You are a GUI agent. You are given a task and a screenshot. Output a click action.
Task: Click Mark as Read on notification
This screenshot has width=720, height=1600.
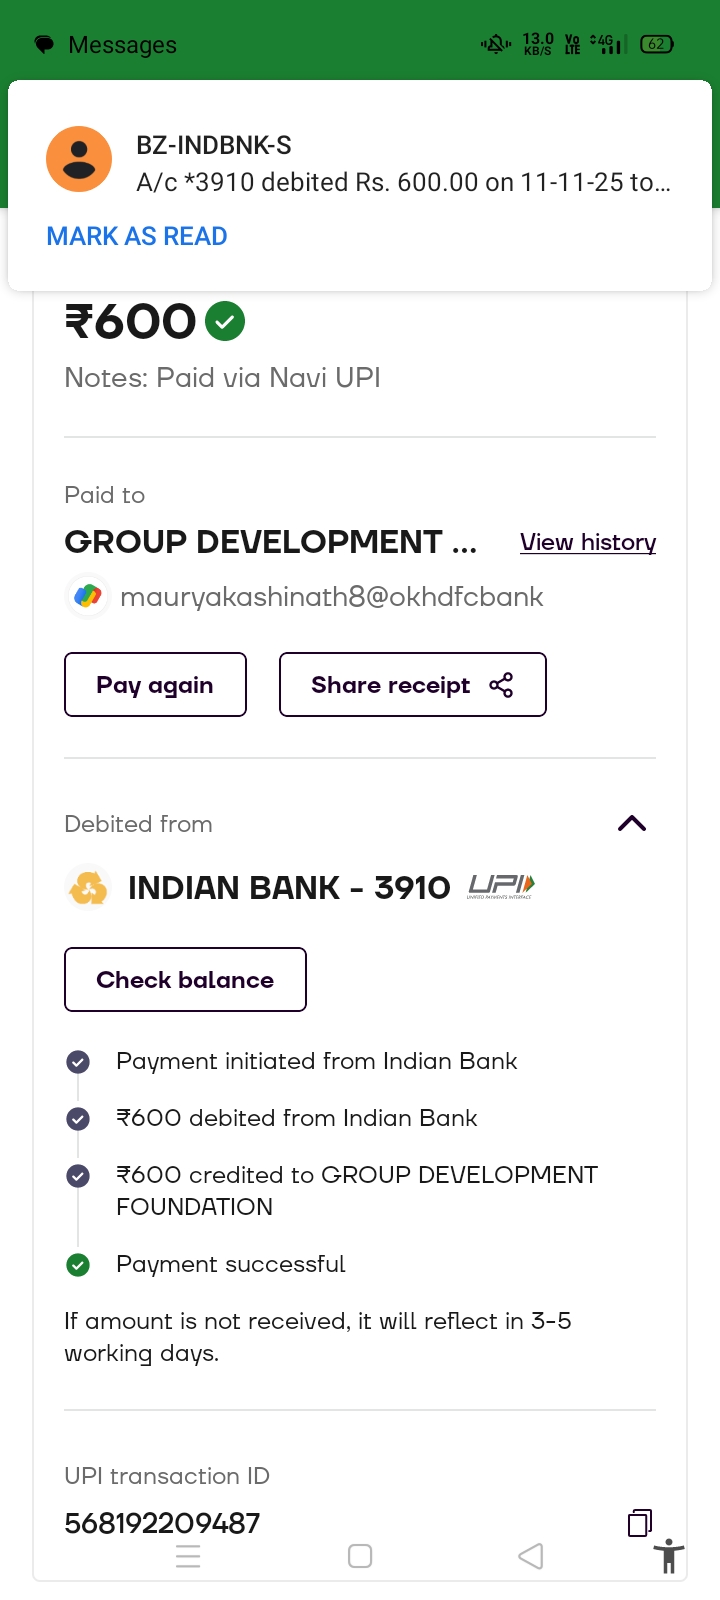(137, 236)
